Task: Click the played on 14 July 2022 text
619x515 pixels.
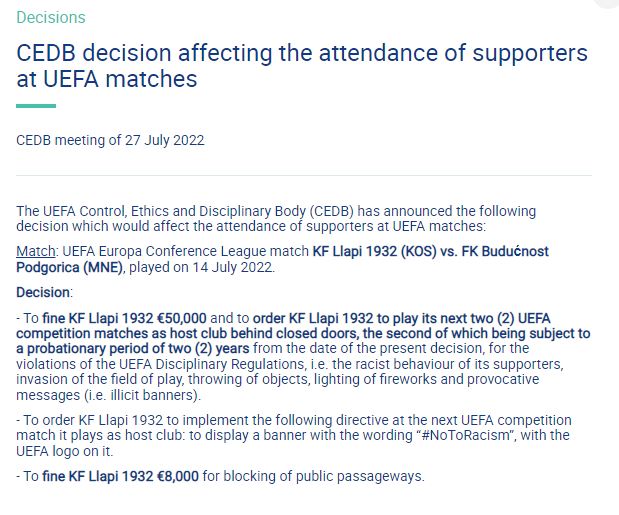Action: click(200, 267)
